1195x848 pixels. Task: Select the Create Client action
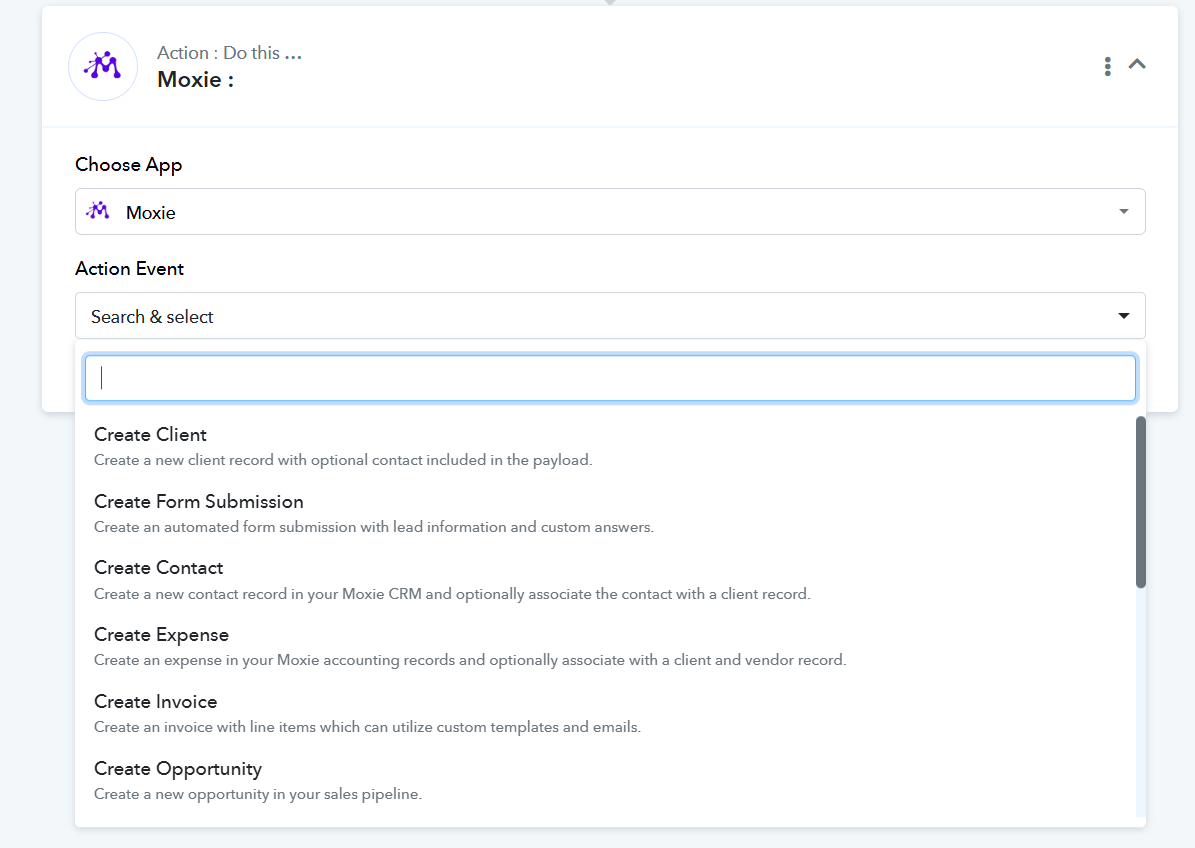click(x=150, y=434)
